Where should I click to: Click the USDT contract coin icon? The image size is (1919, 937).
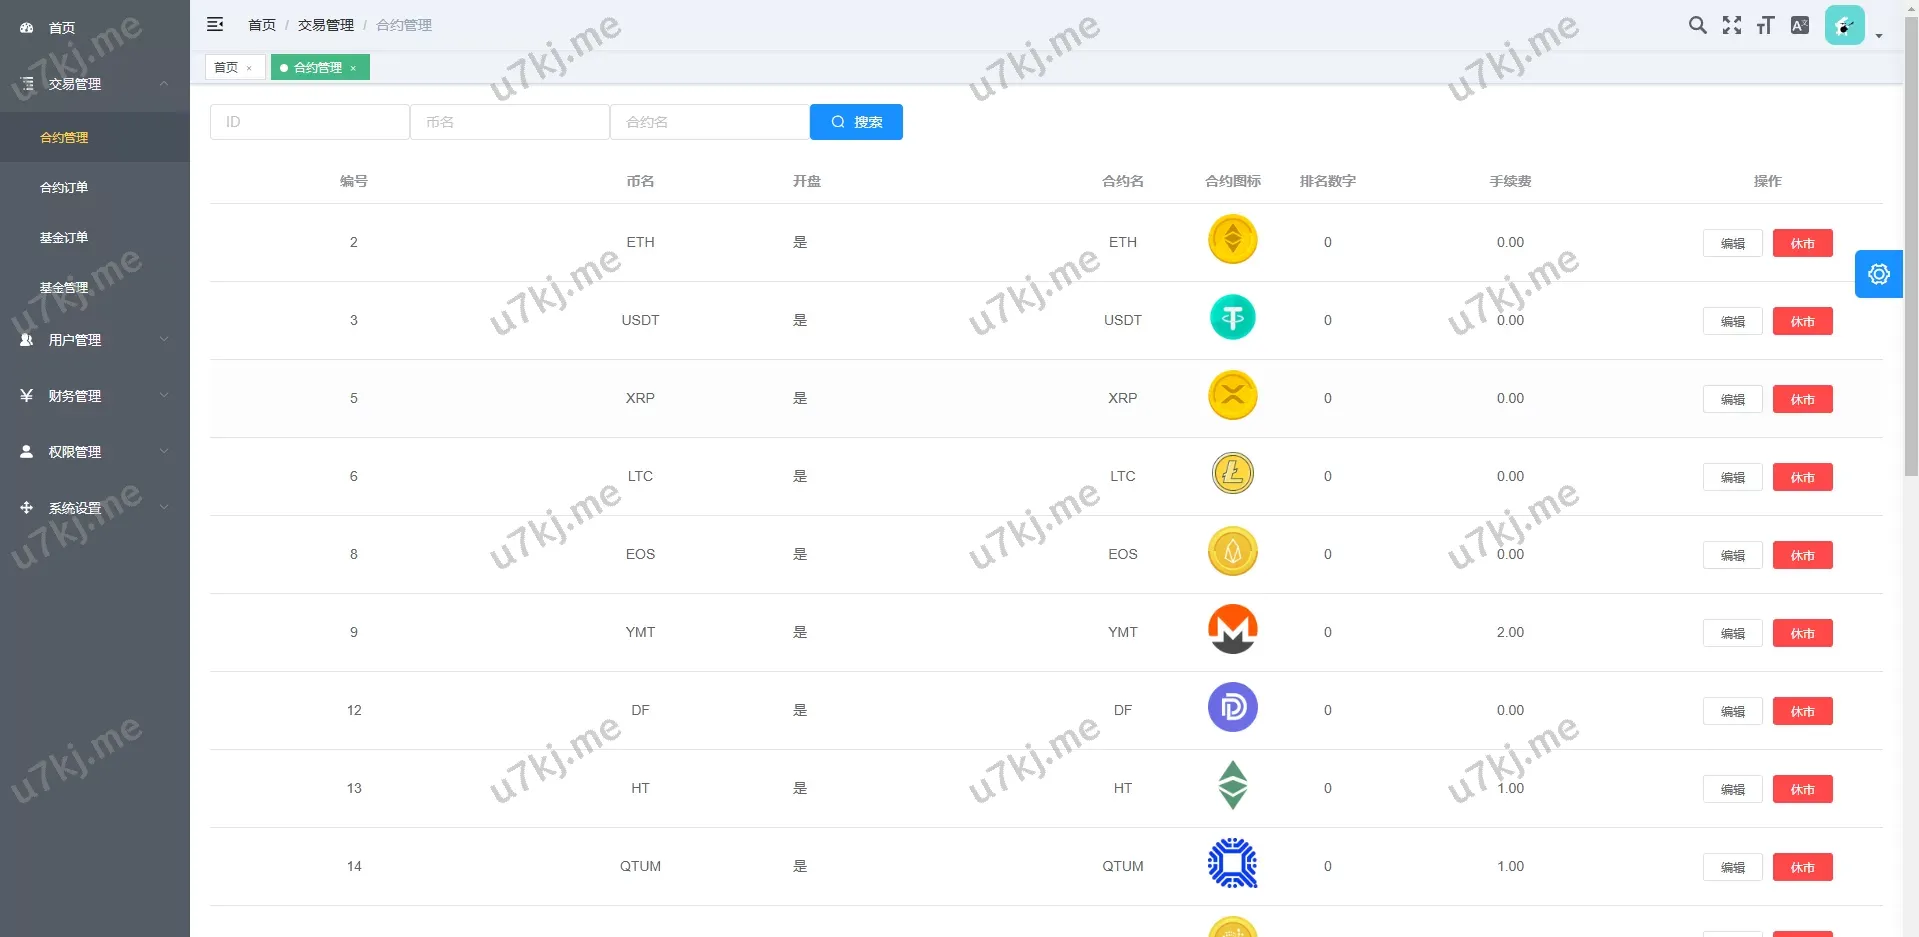click(1232, 319)
